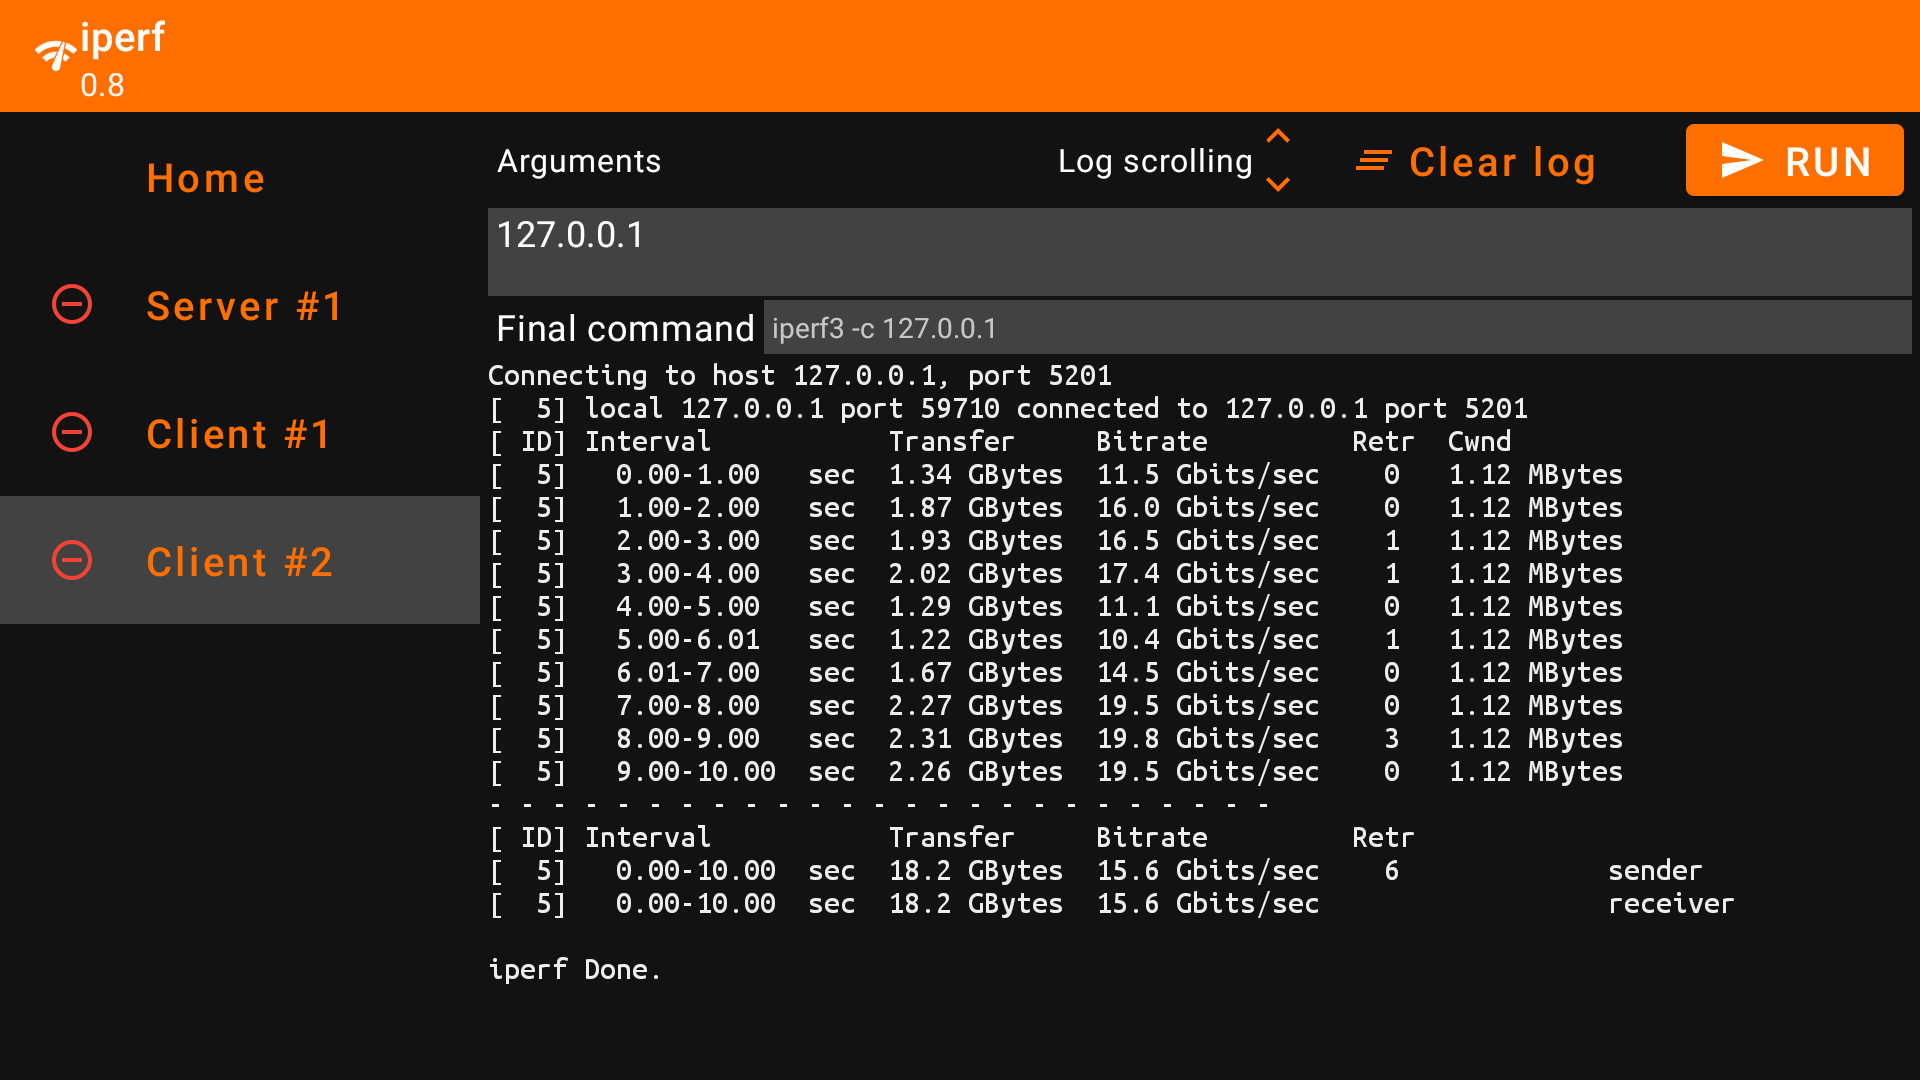Remove Client #1 using its minus icon
Viewport: 1920px width, 1080px height.
[x=71, y=433]
